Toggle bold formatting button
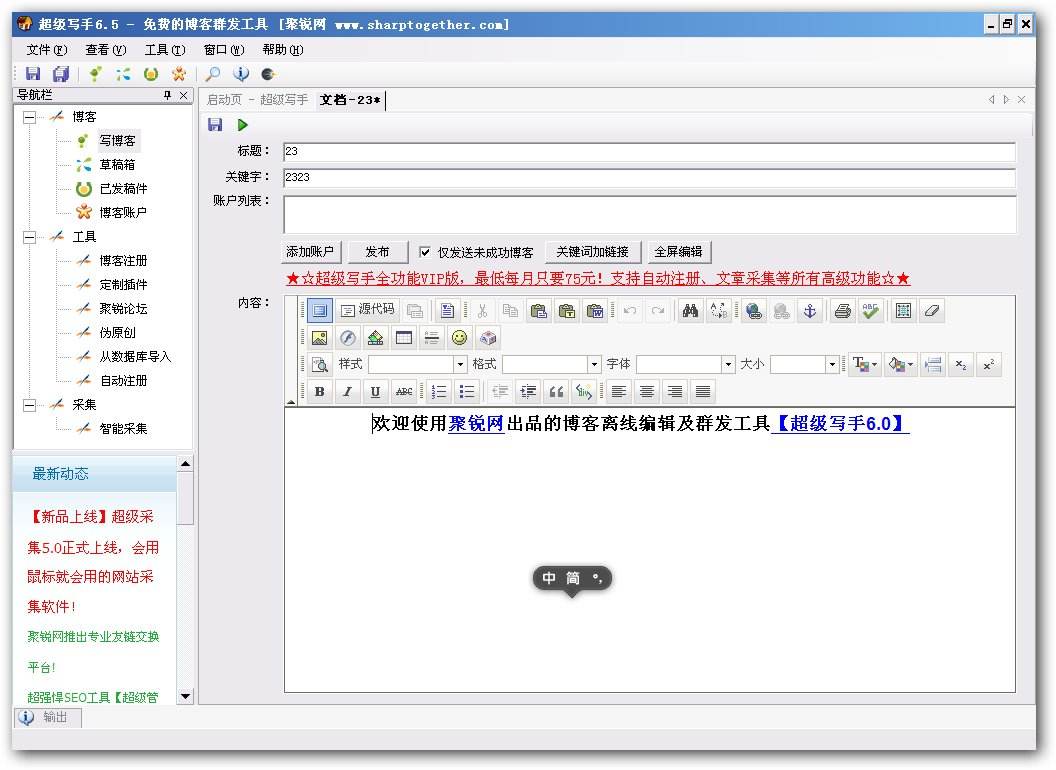1056x770 pixels. pos(319,391)
